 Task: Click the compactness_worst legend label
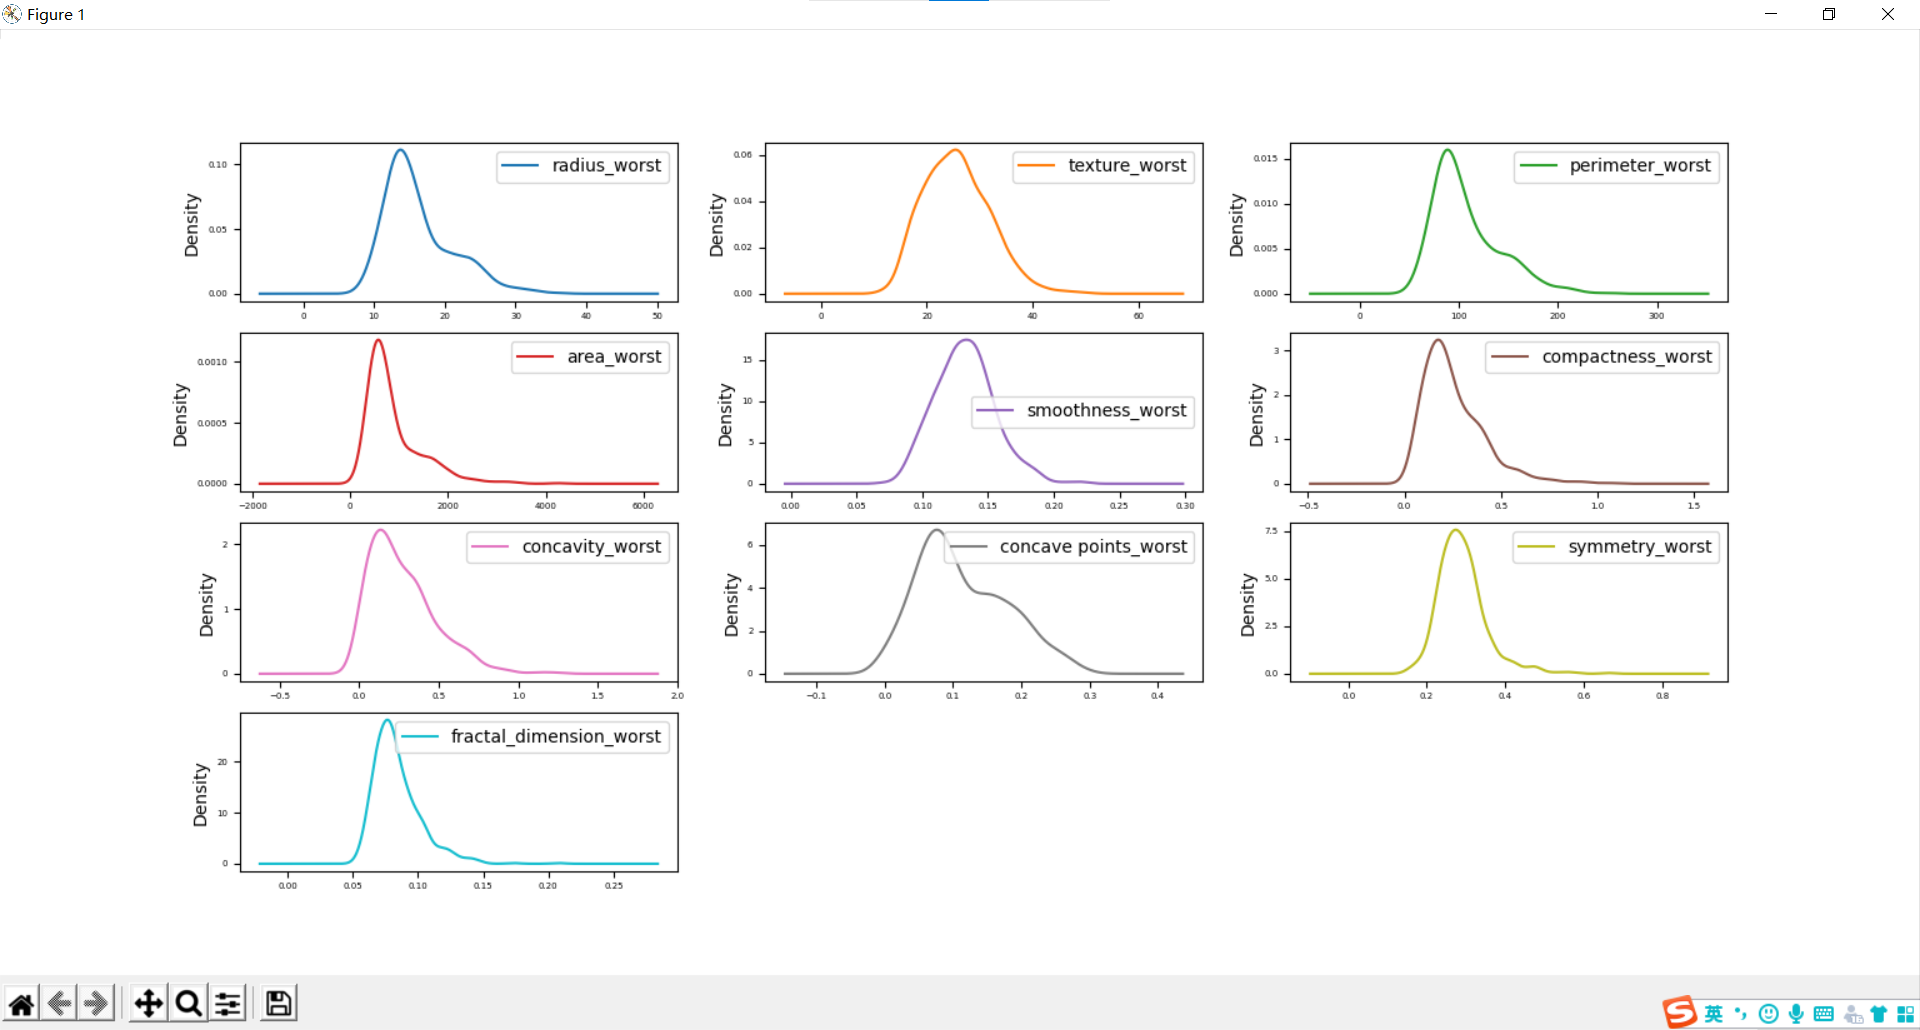coord(1627,357)
